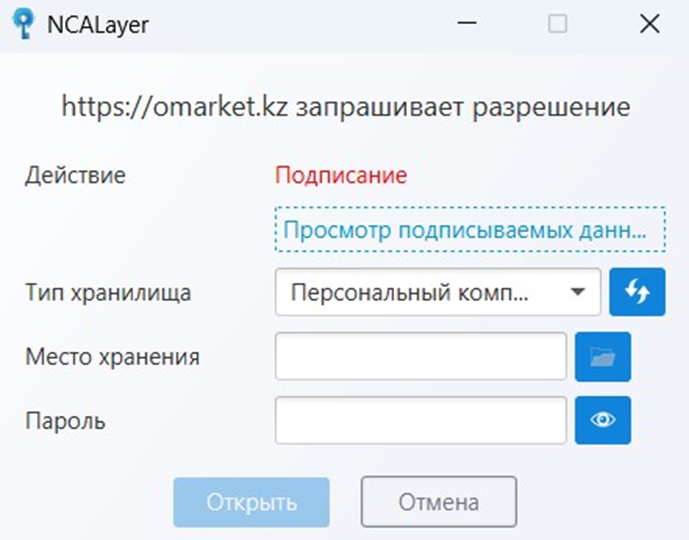
Task: Browse for key file using the folder icon
Action: pos(603,357)
